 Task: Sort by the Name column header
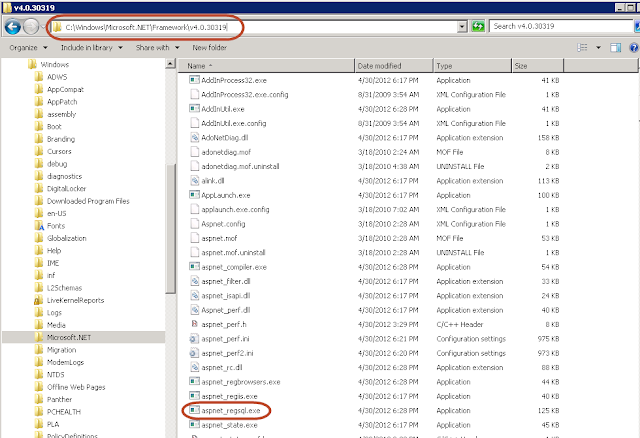click(266, 66)
